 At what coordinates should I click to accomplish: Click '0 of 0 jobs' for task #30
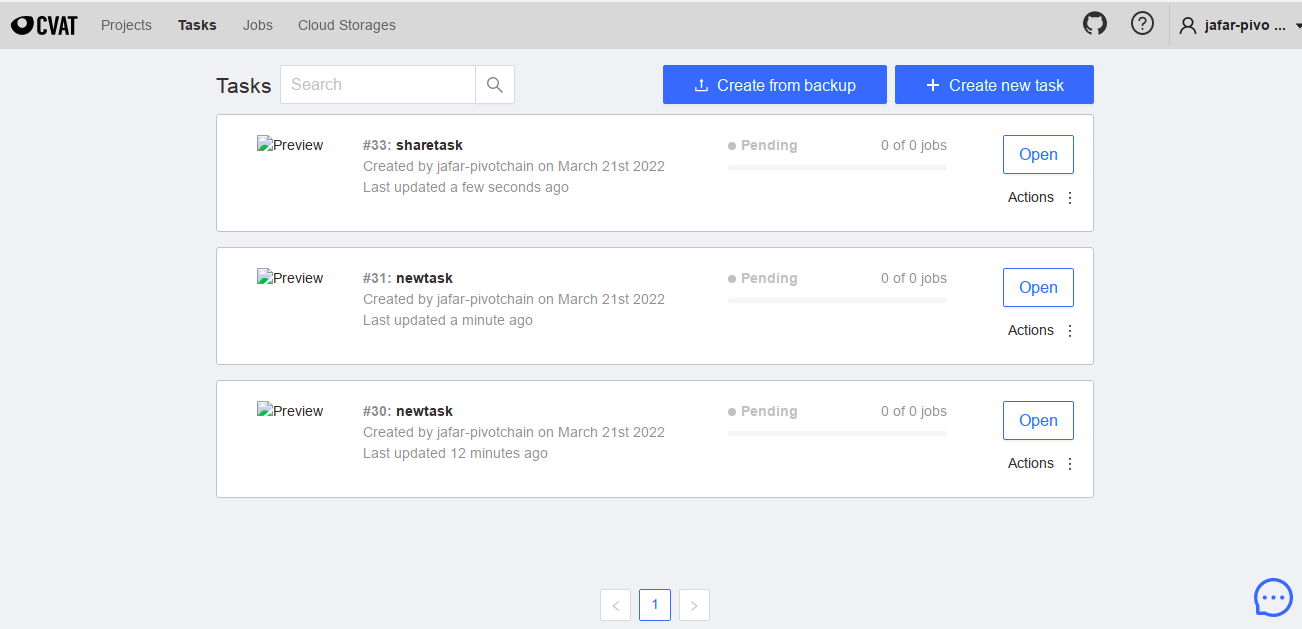(914, 411)
